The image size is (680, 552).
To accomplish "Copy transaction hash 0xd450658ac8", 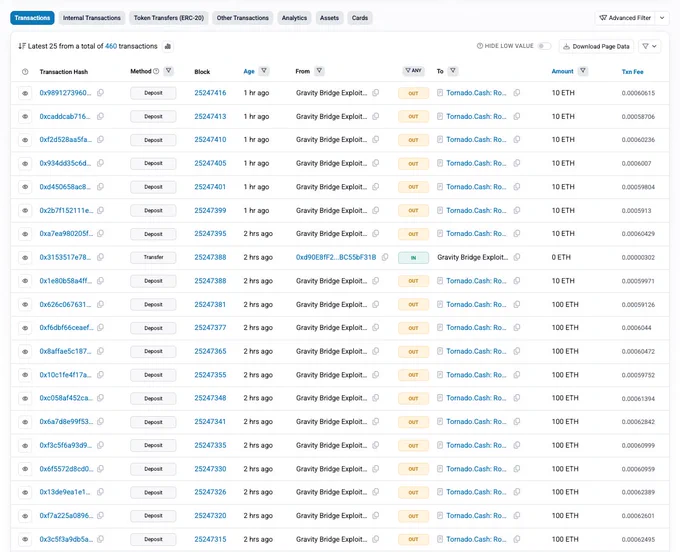I will 101,187.
